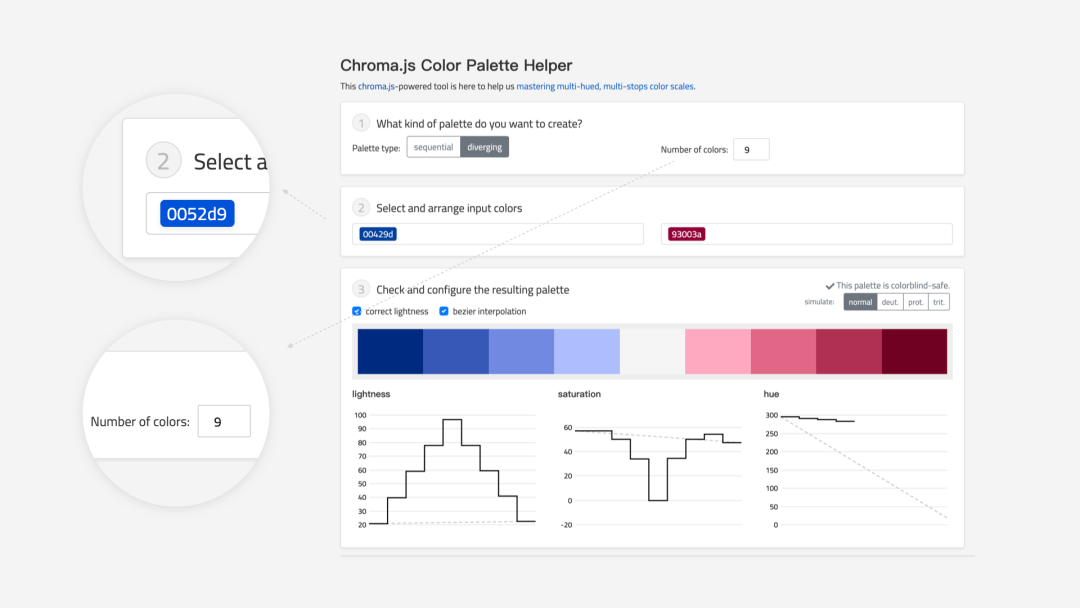The image size is (1080, 608).
Task: Click the Number of colors input field
Action: [x=751, y=149]
